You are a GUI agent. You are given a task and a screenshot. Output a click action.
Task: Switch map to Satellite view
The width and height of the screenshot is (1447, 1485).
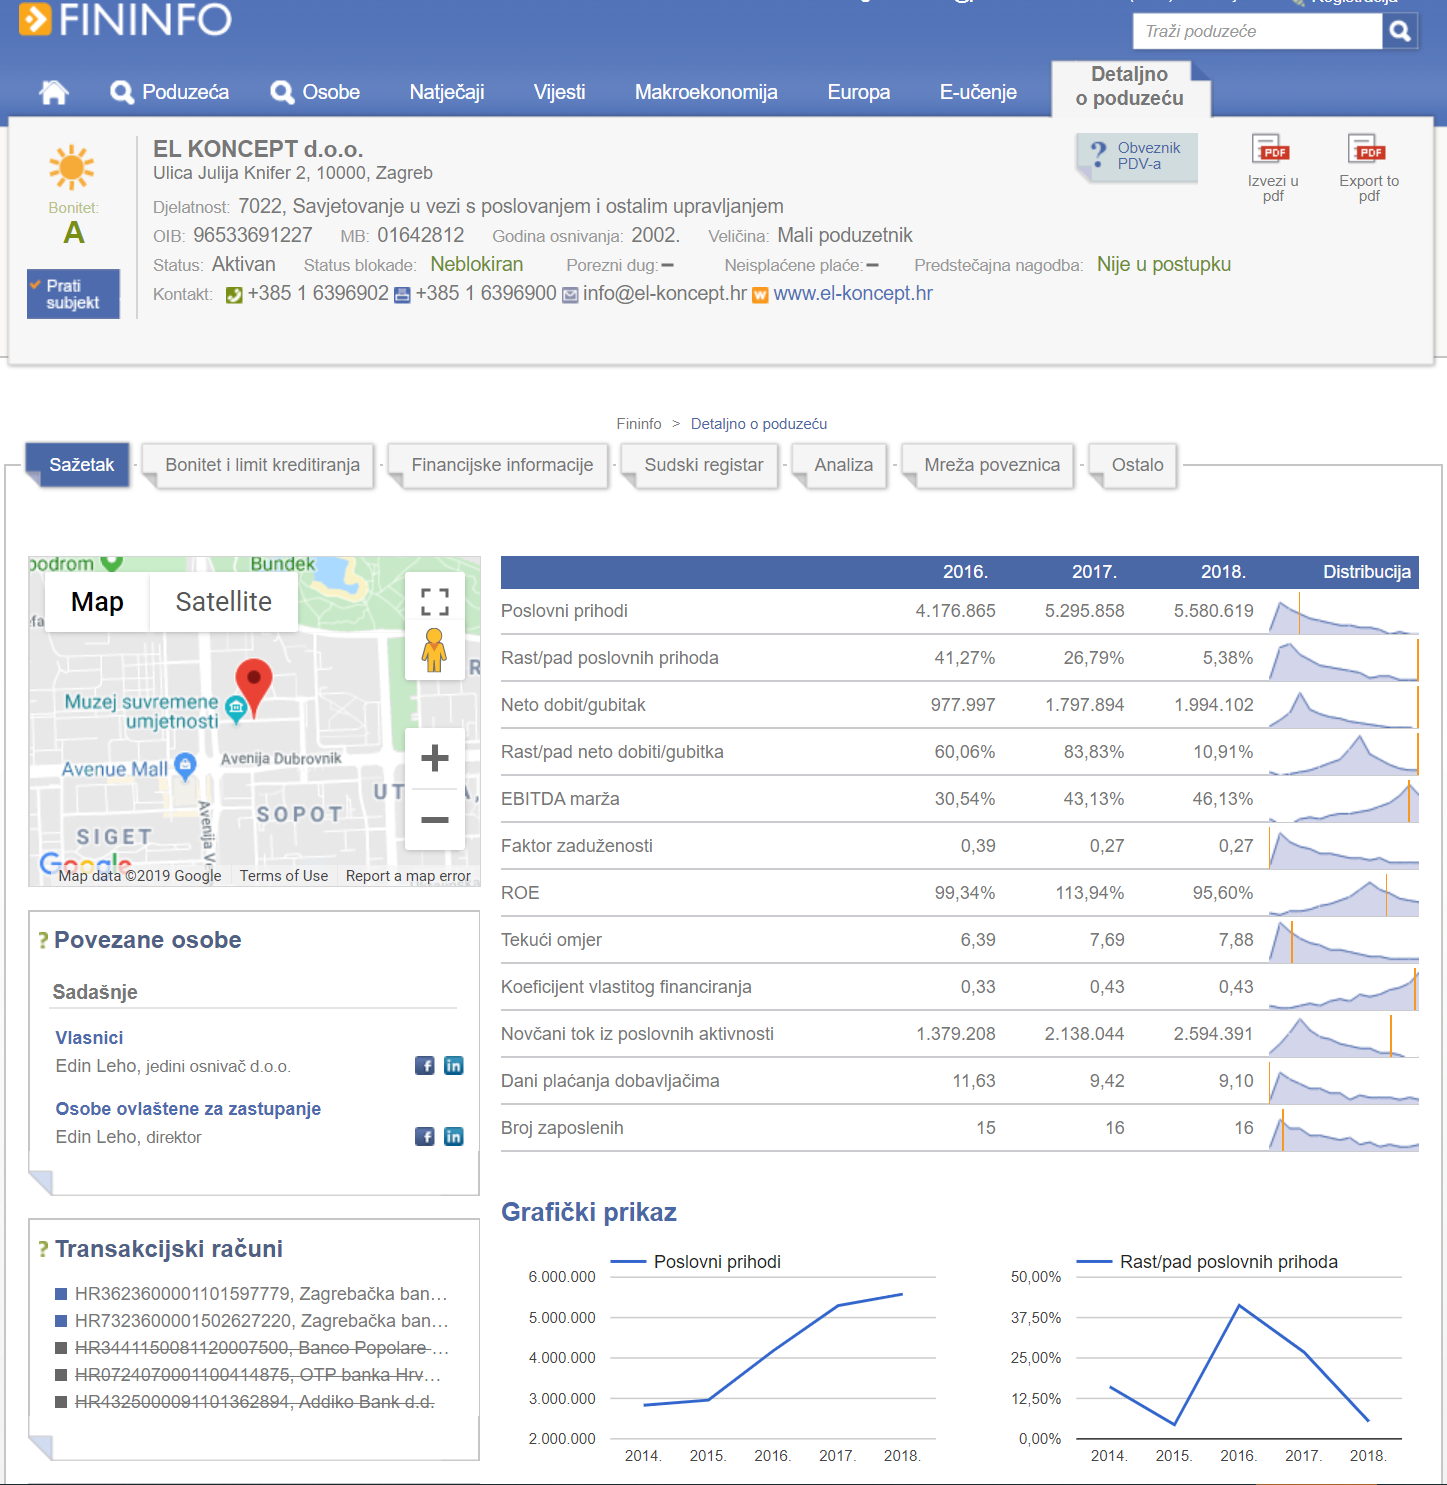pyautogui.click(x=223, y=602)
